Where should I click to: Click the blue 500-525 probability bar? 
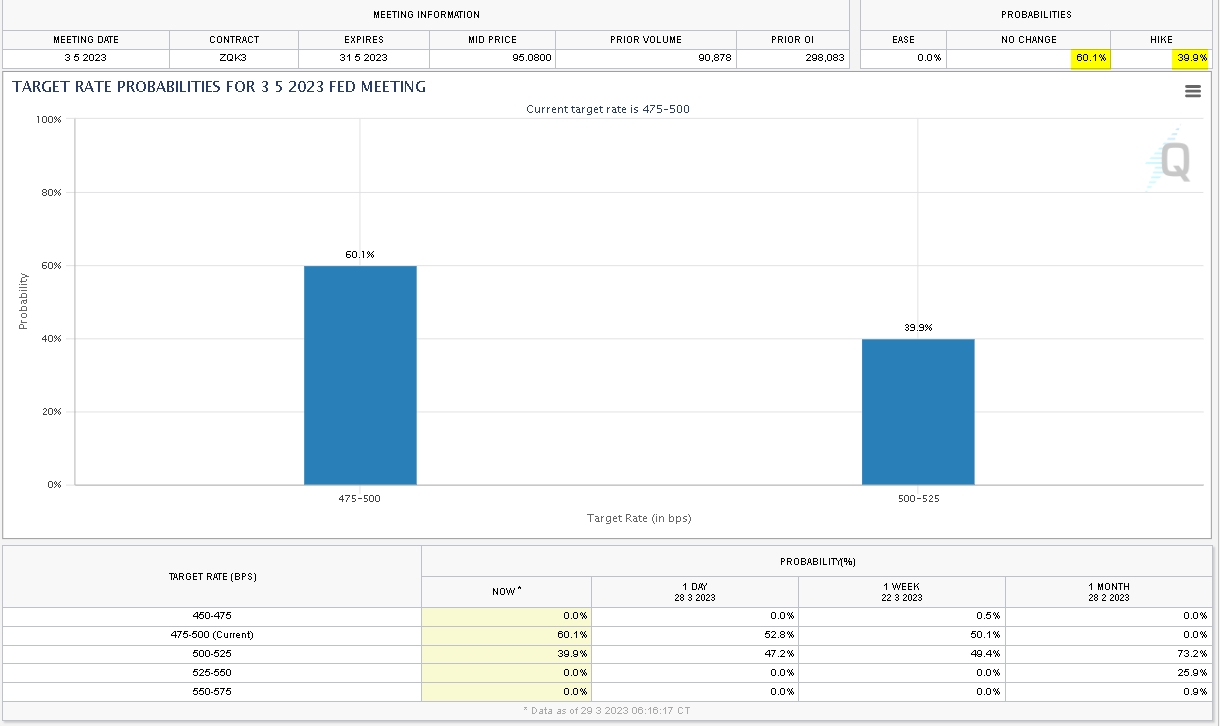[918, 412]
